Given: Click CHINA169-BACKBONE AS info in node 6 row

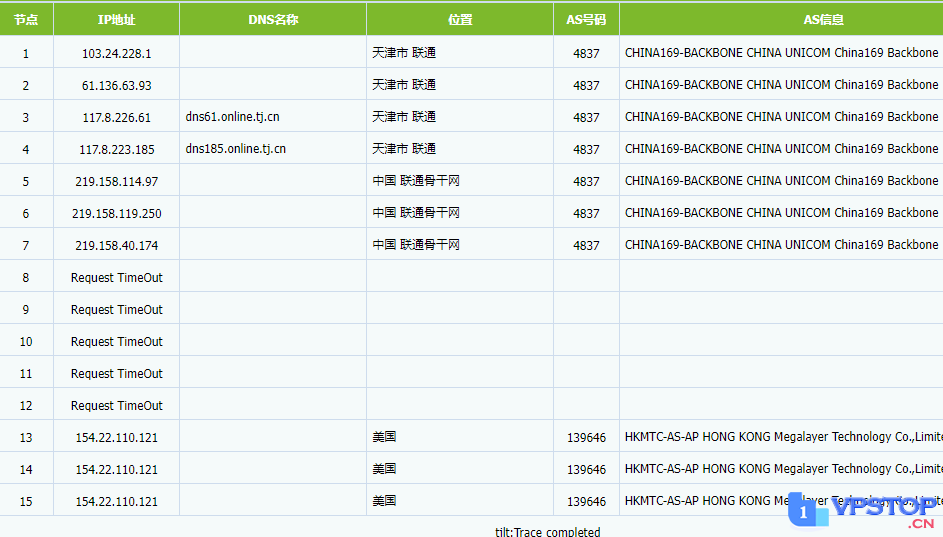Looking at the screenshot, I should click(781, 212).
